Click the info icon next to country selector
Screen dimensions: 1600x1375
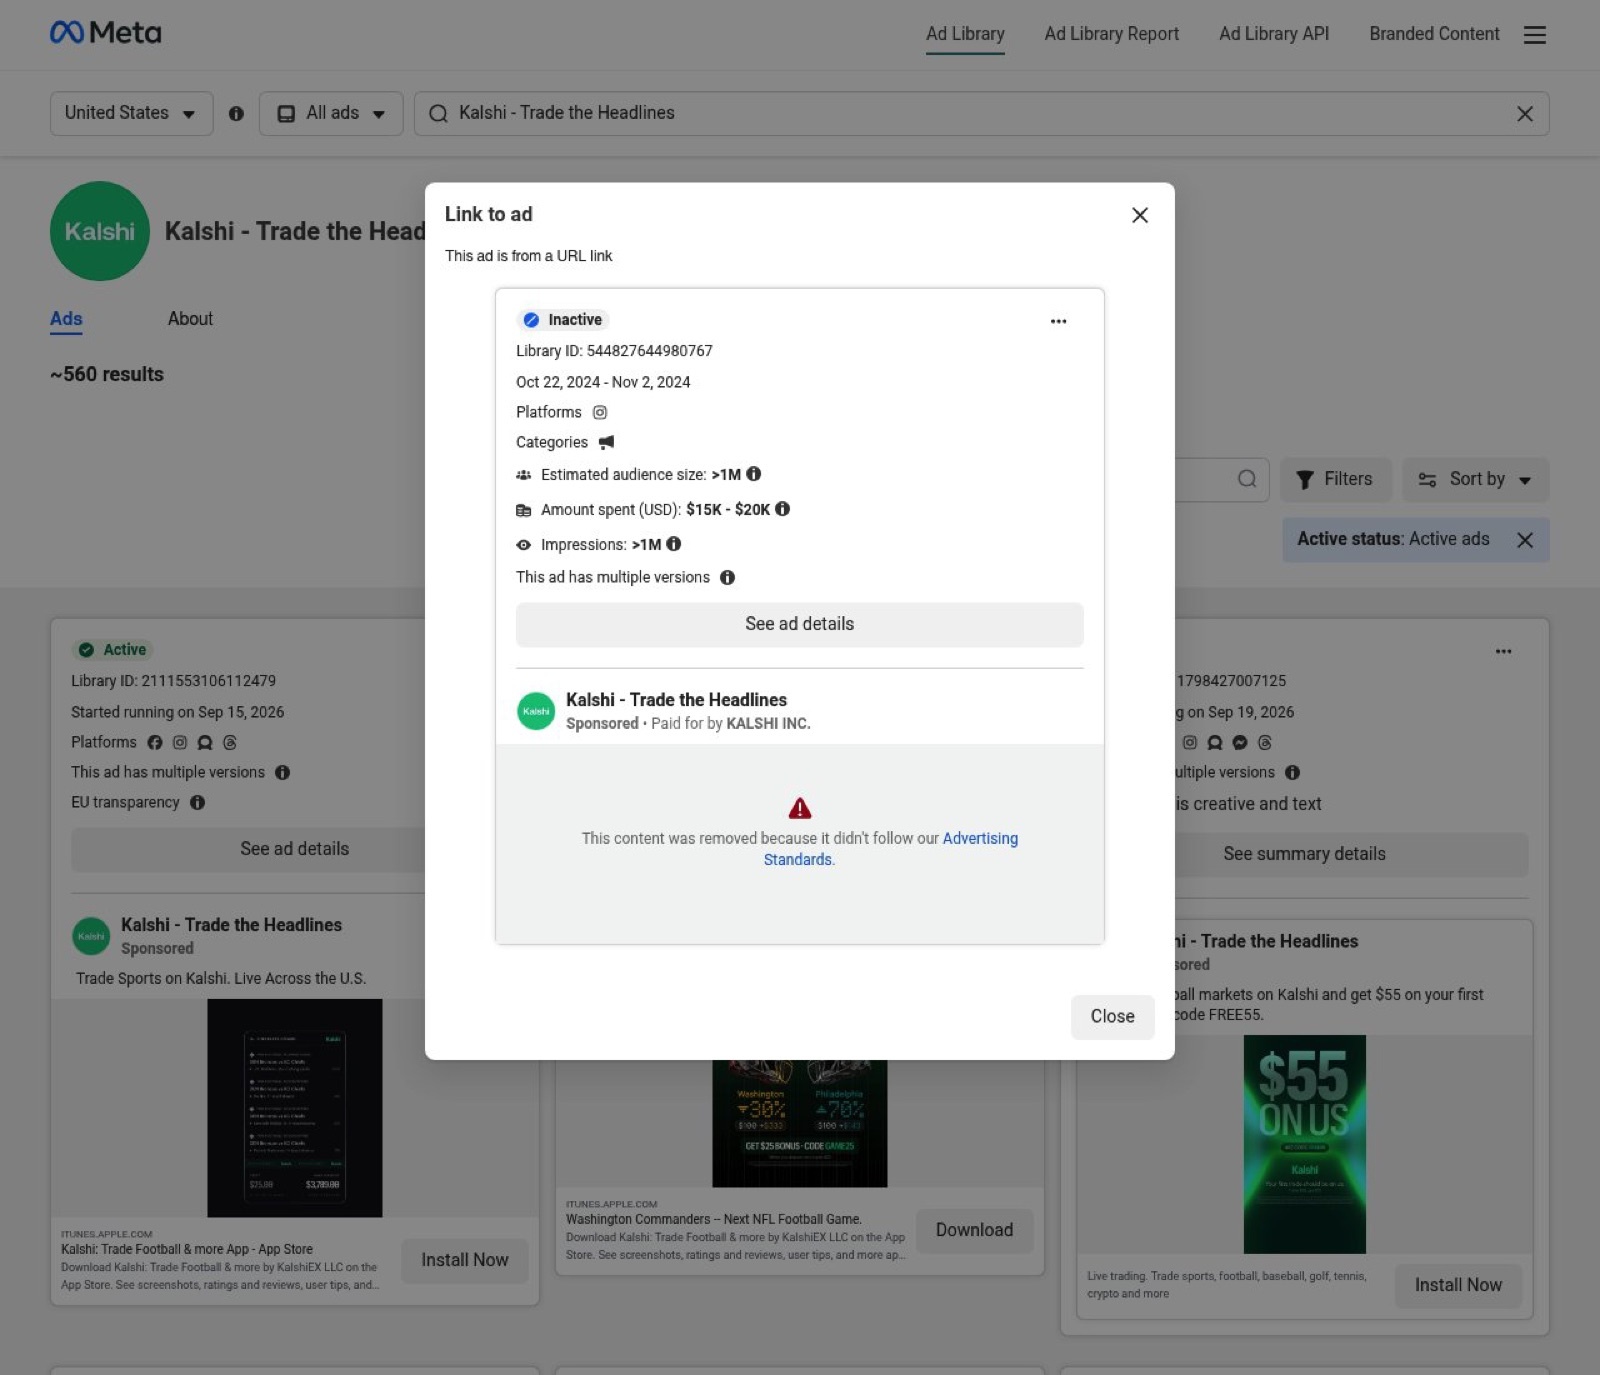coord(236,114)
